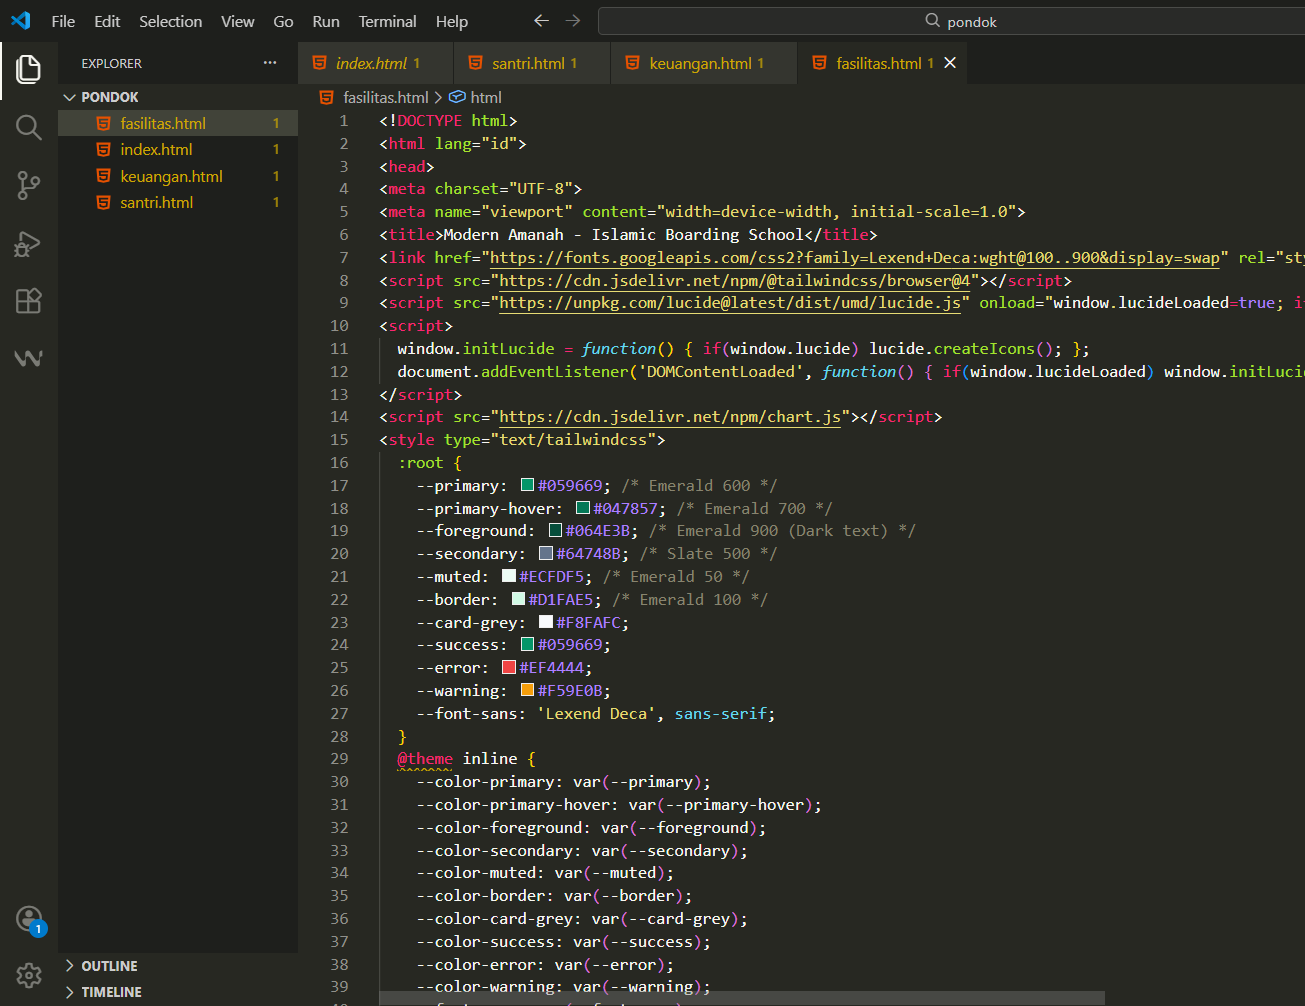Open the Run and Debug view
1305x1006 pixels.
tap(29, 243)
